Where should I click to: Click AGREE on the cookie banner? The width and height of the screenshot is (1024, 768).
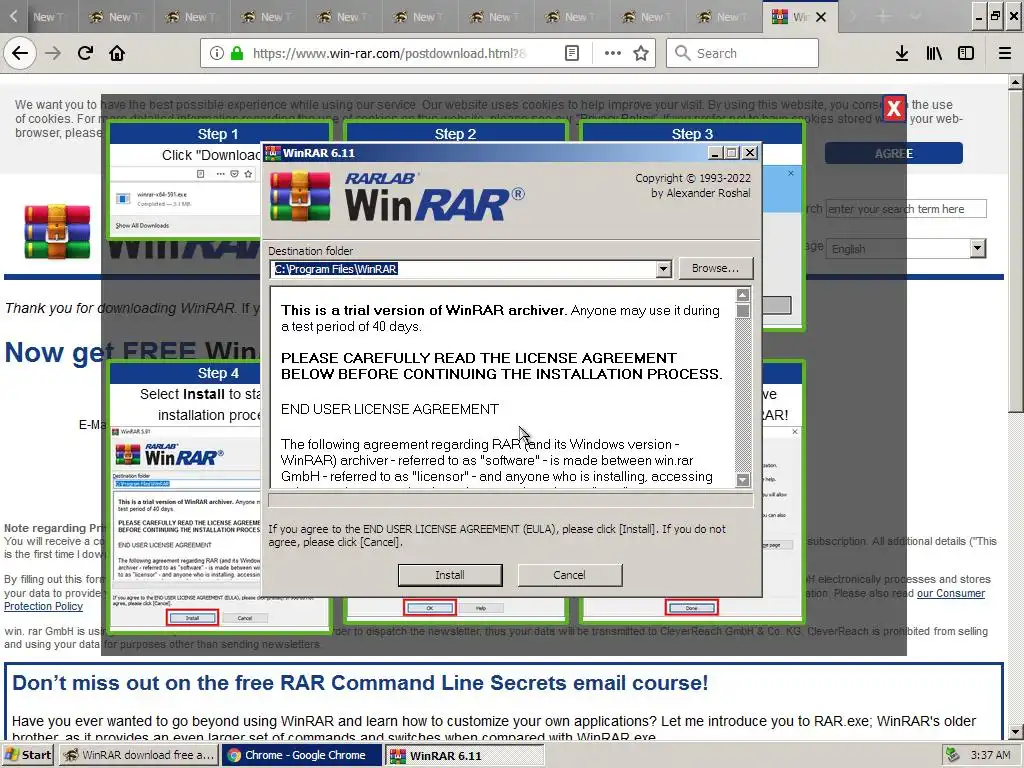point(893,153)
